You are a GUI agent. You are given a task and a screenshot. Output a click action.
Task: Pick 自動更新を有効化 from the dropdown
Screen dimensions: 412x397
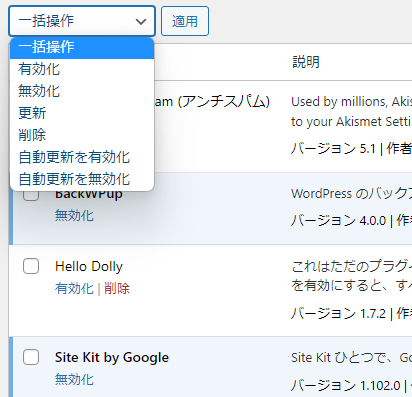point(82,157)
